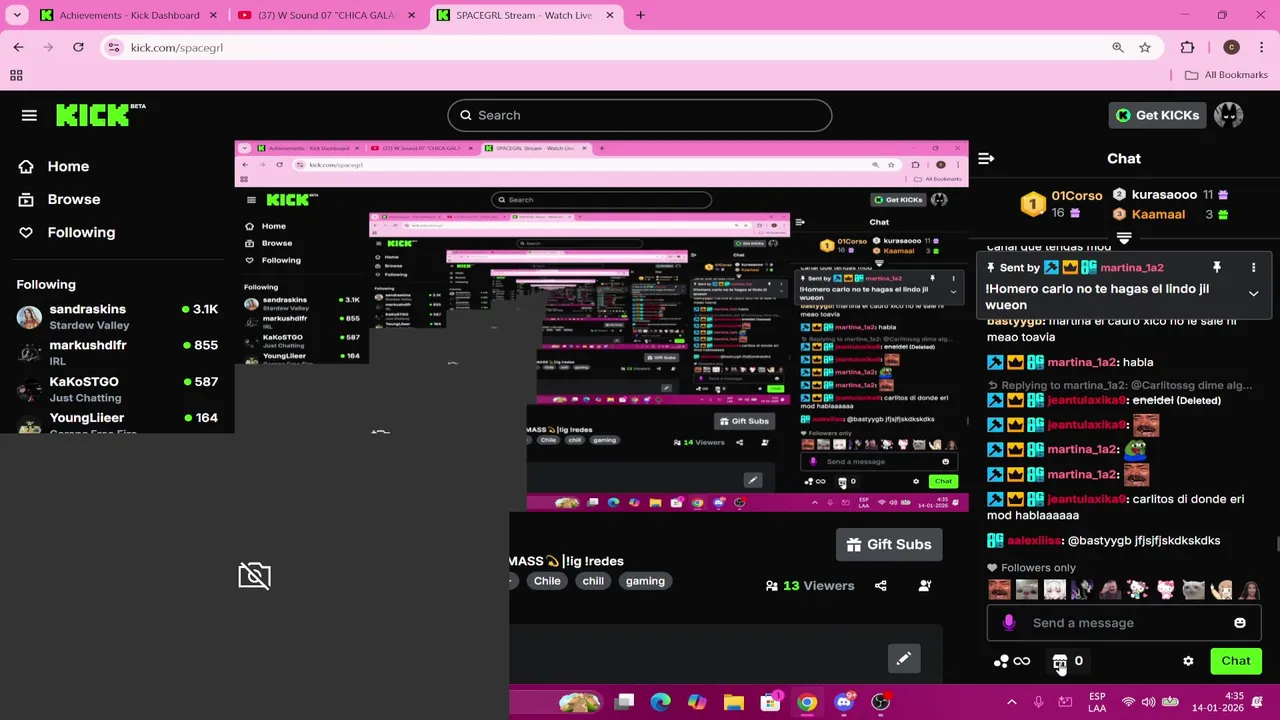Open chat settings gear

pos(1188,661)
